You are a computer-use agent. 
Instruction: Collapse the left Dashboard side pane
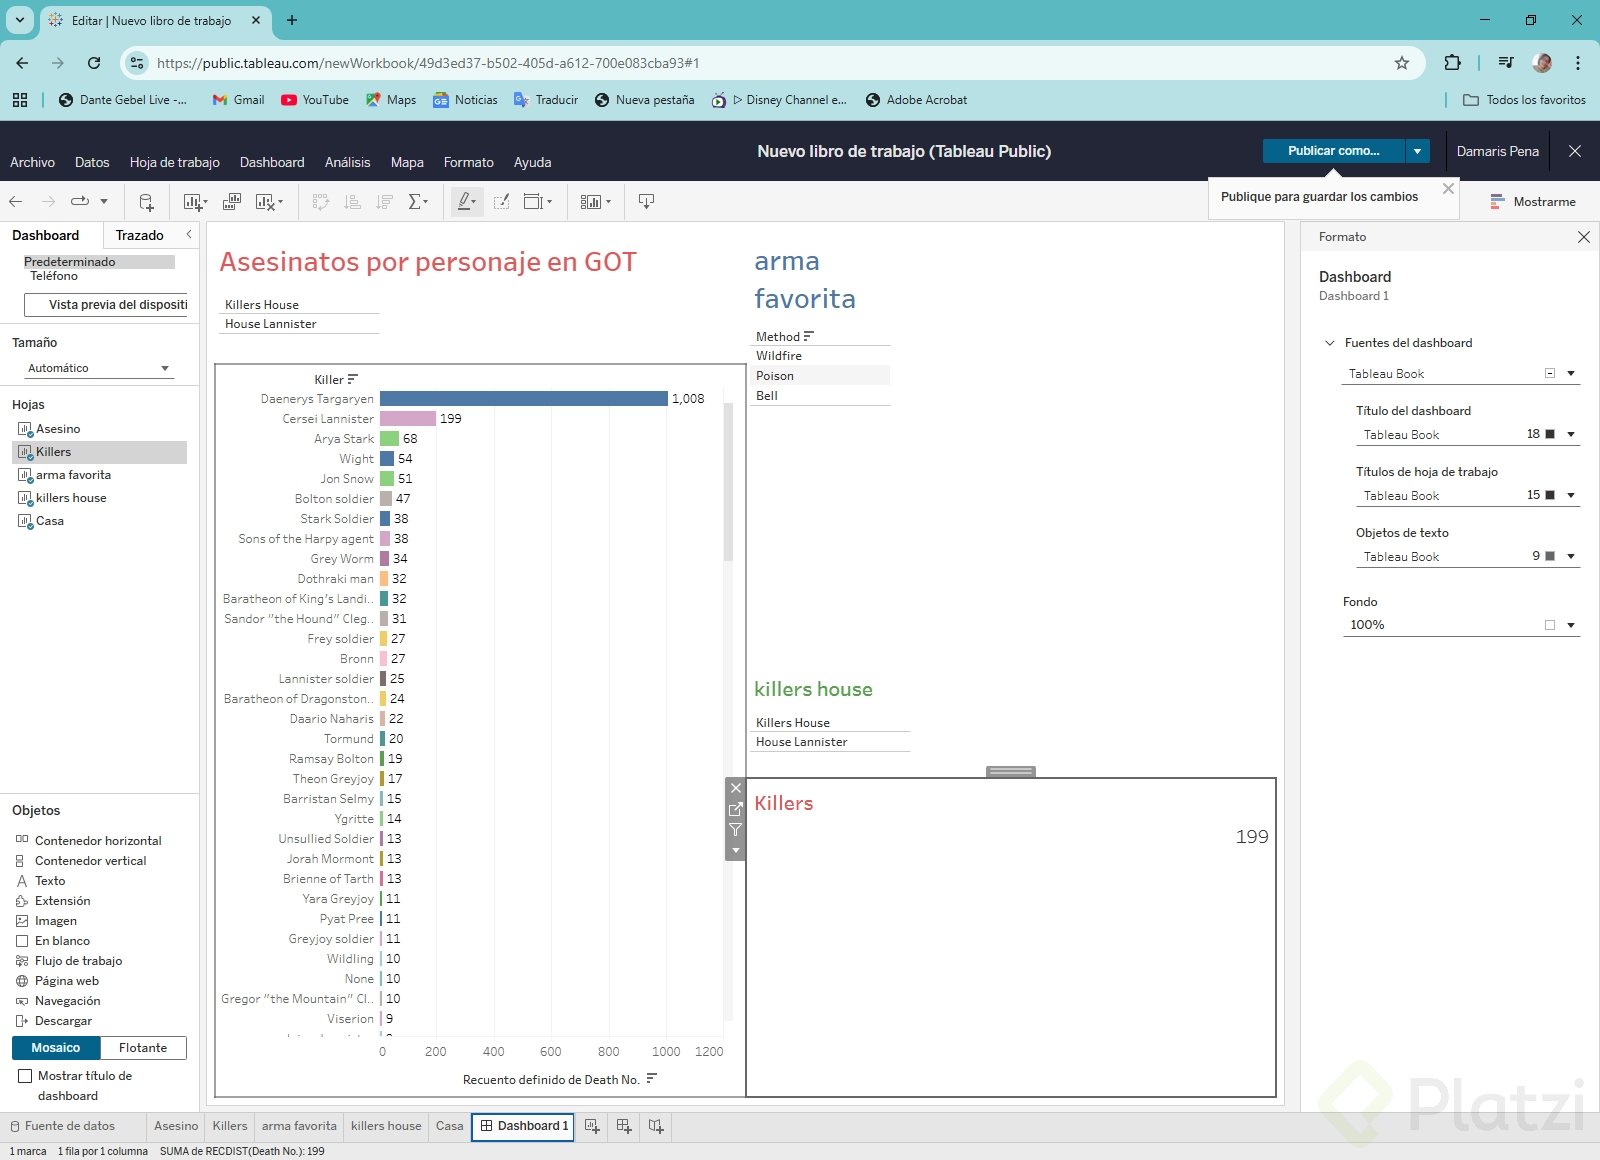point(189,235)
